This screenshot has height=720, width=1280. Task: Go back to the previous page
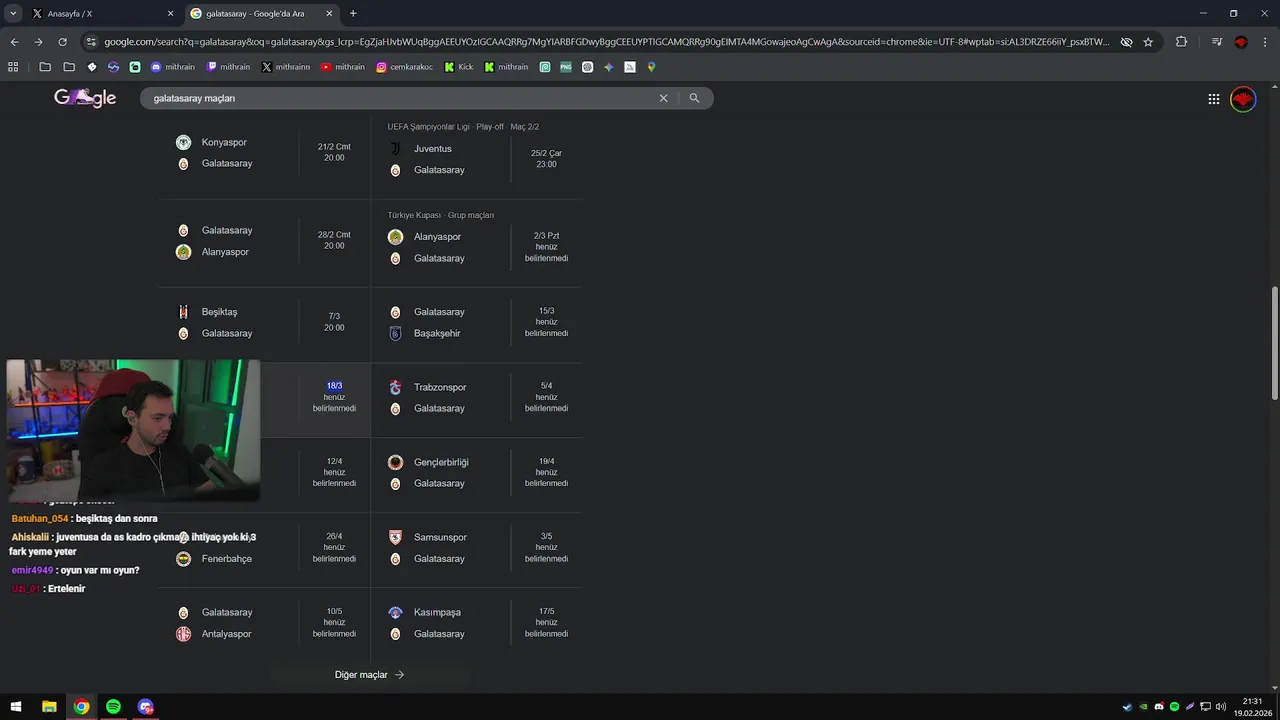pos(14,42)
